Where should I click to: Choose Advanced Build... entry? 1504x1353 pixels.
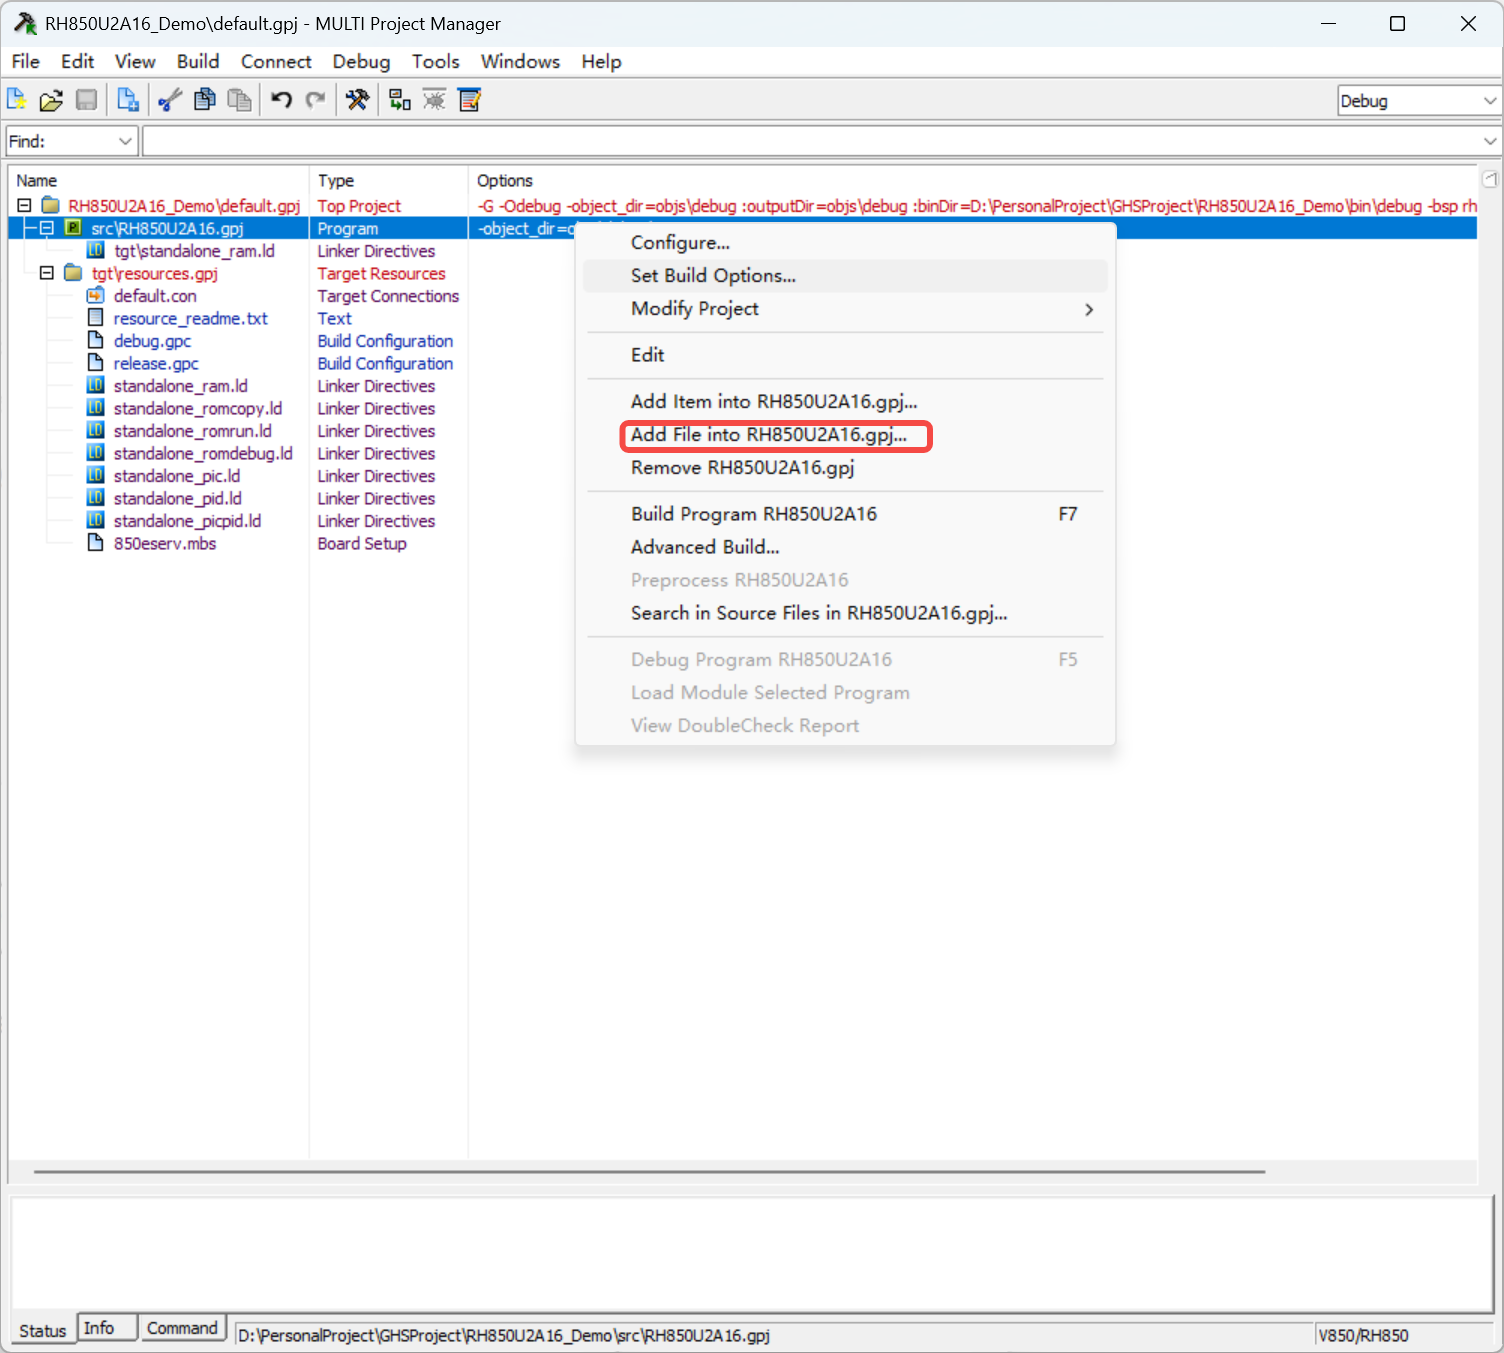coord(845,547)
